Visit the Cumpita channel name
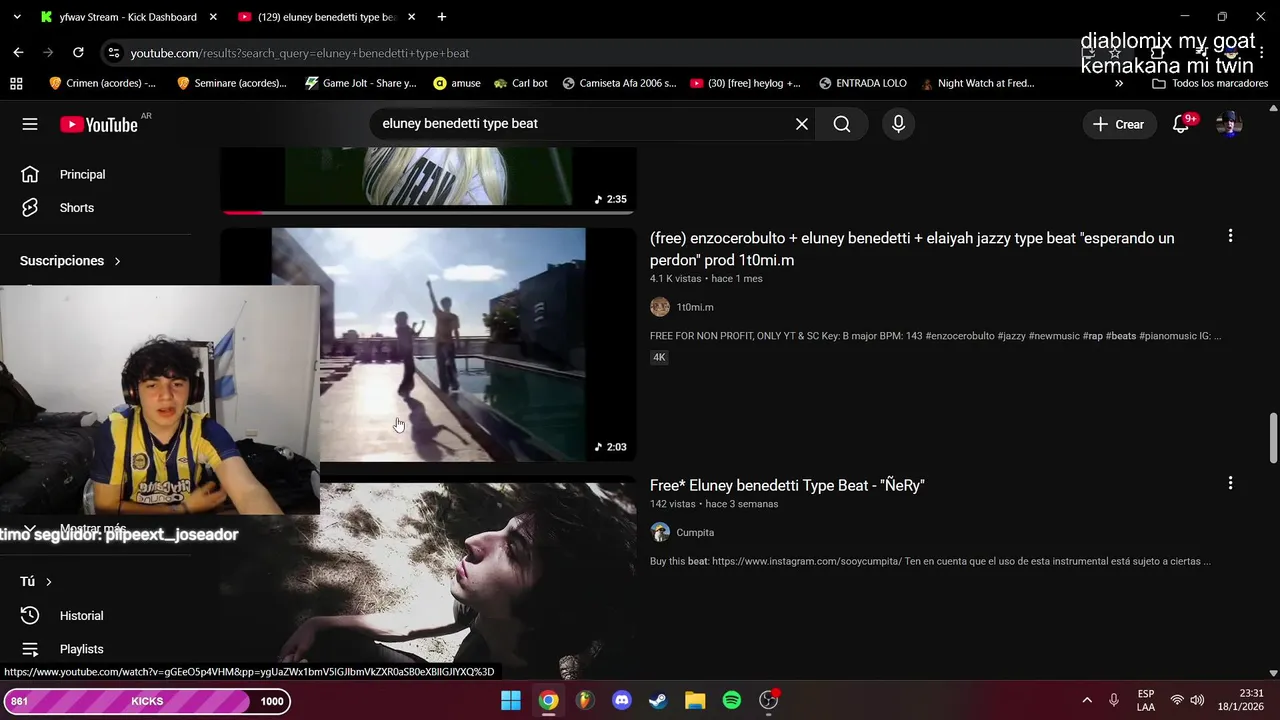This screenshot has width=1280, height=720. pyautogui.click(x=695, y=532)
